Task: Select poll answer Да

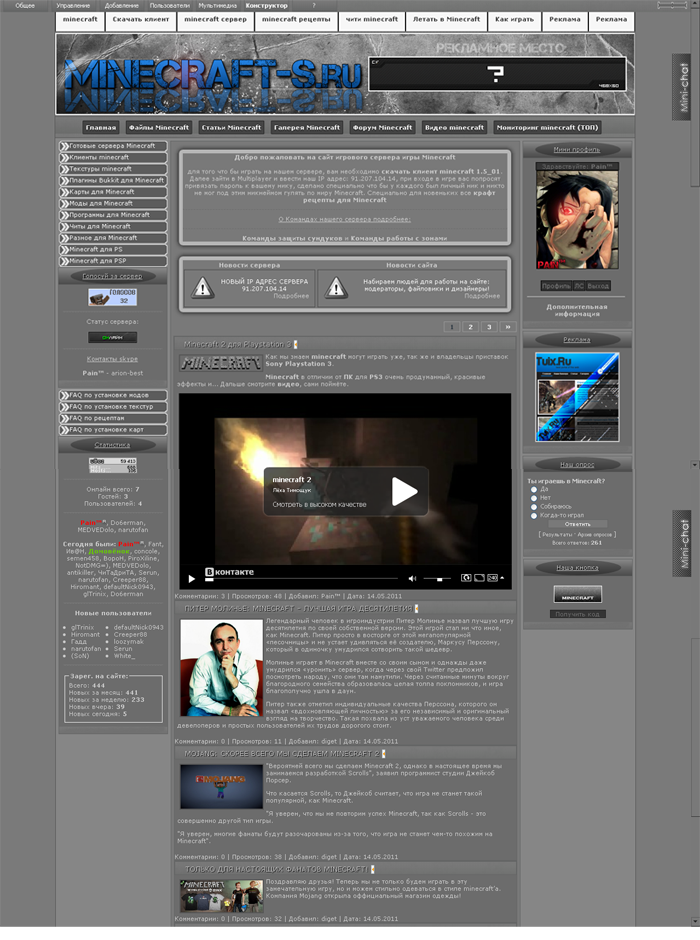Action: pyautogui.click(x=534, y=490)
